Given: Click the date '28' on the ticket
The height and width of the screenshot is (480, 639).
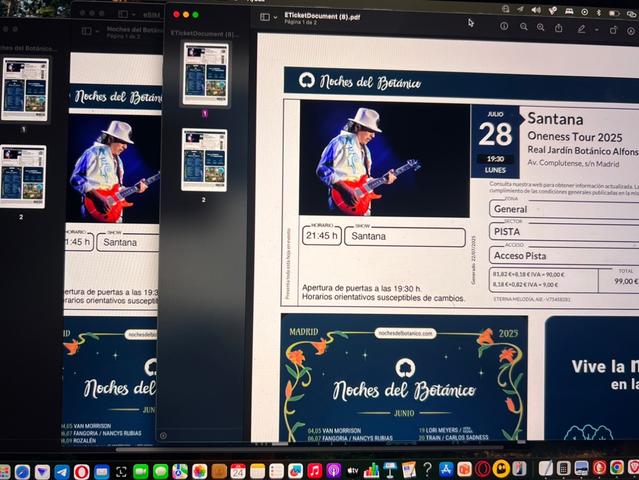Looking at the screenshot, I should coord(495,134).
